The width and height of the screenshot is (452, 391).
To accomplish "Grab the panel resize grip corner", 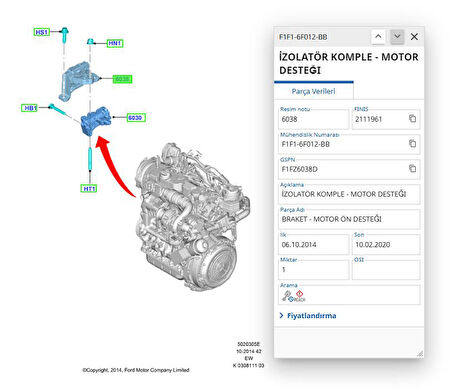I will (420, 354).
